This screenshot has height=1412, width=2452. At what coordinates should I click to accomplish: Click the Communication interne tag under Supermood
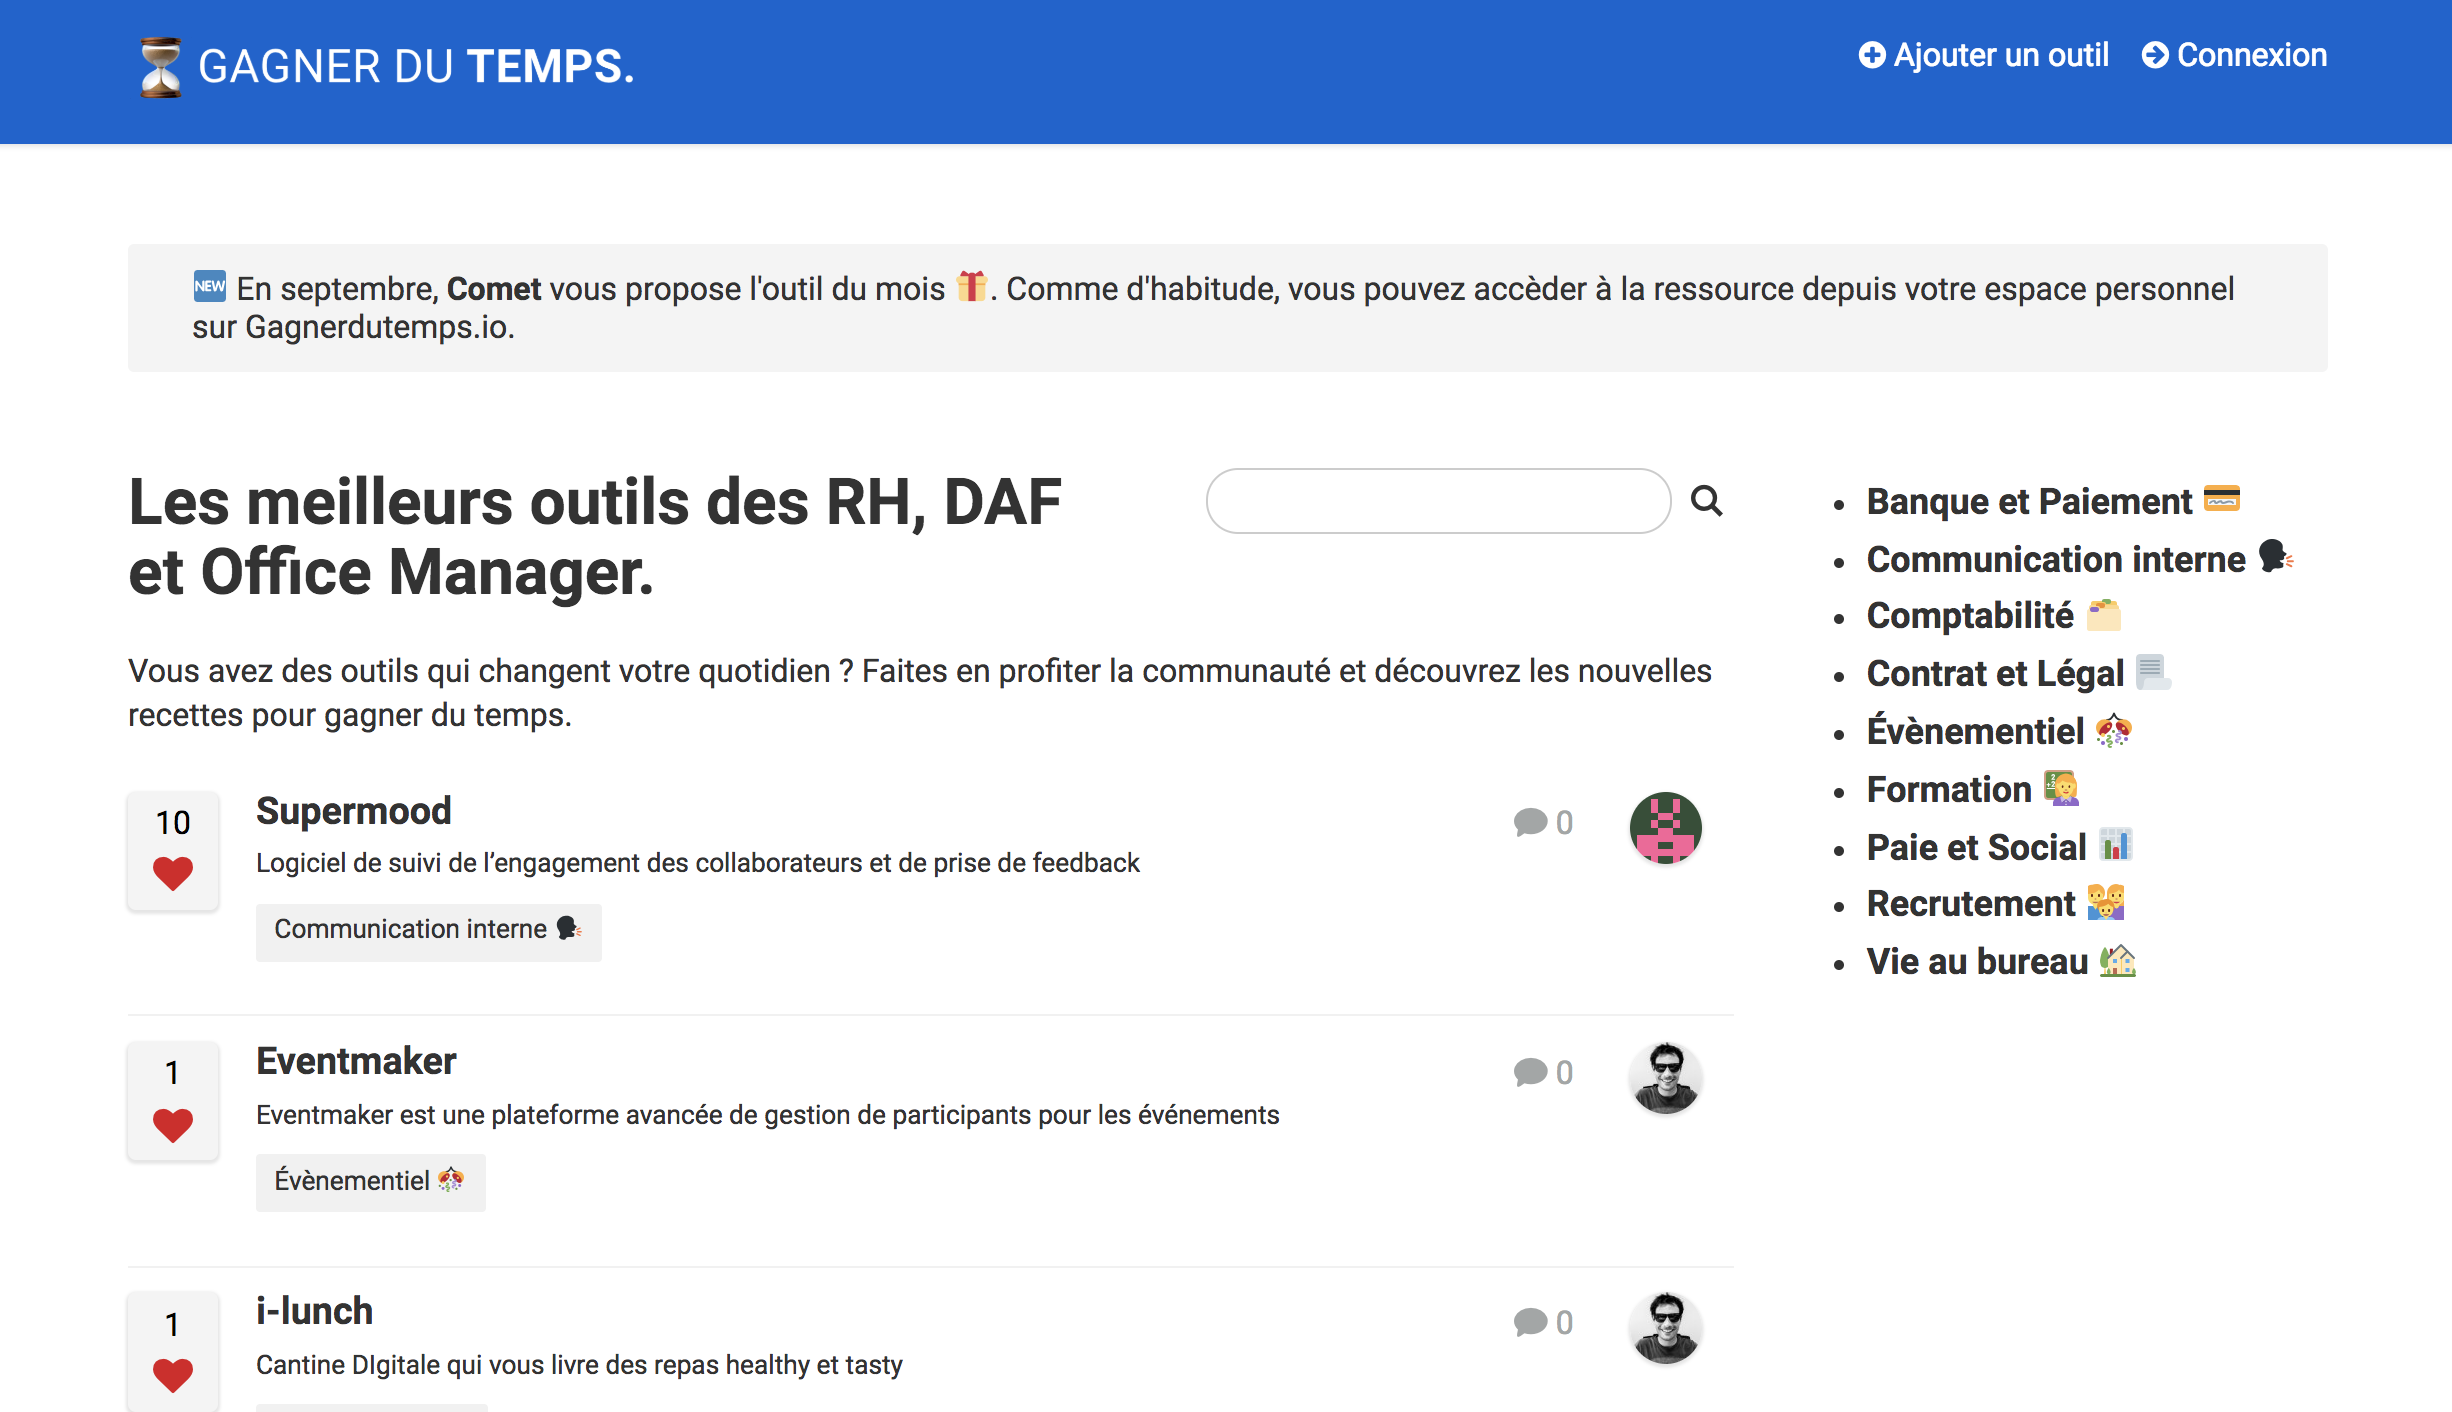pos(428,930)
